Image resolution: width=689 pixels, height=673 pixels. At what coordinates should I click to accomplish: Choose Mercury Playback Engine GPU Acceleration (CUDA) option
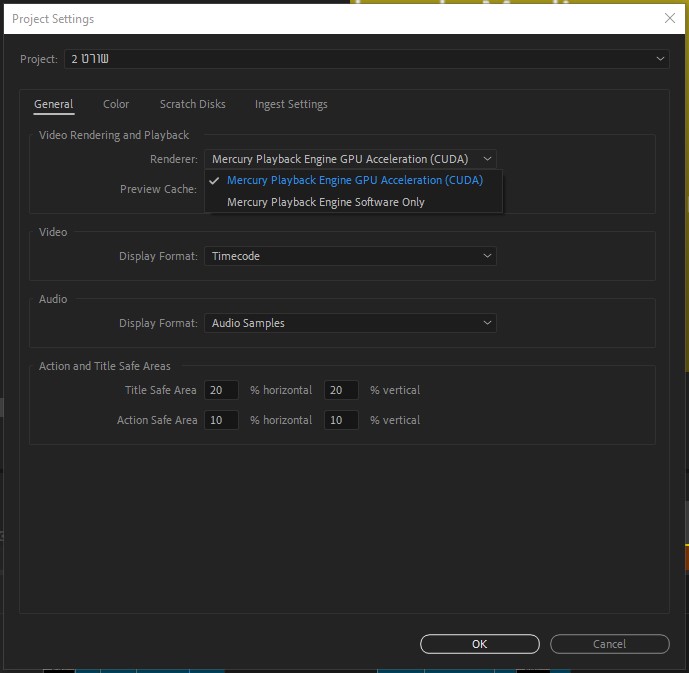[354, 181]
